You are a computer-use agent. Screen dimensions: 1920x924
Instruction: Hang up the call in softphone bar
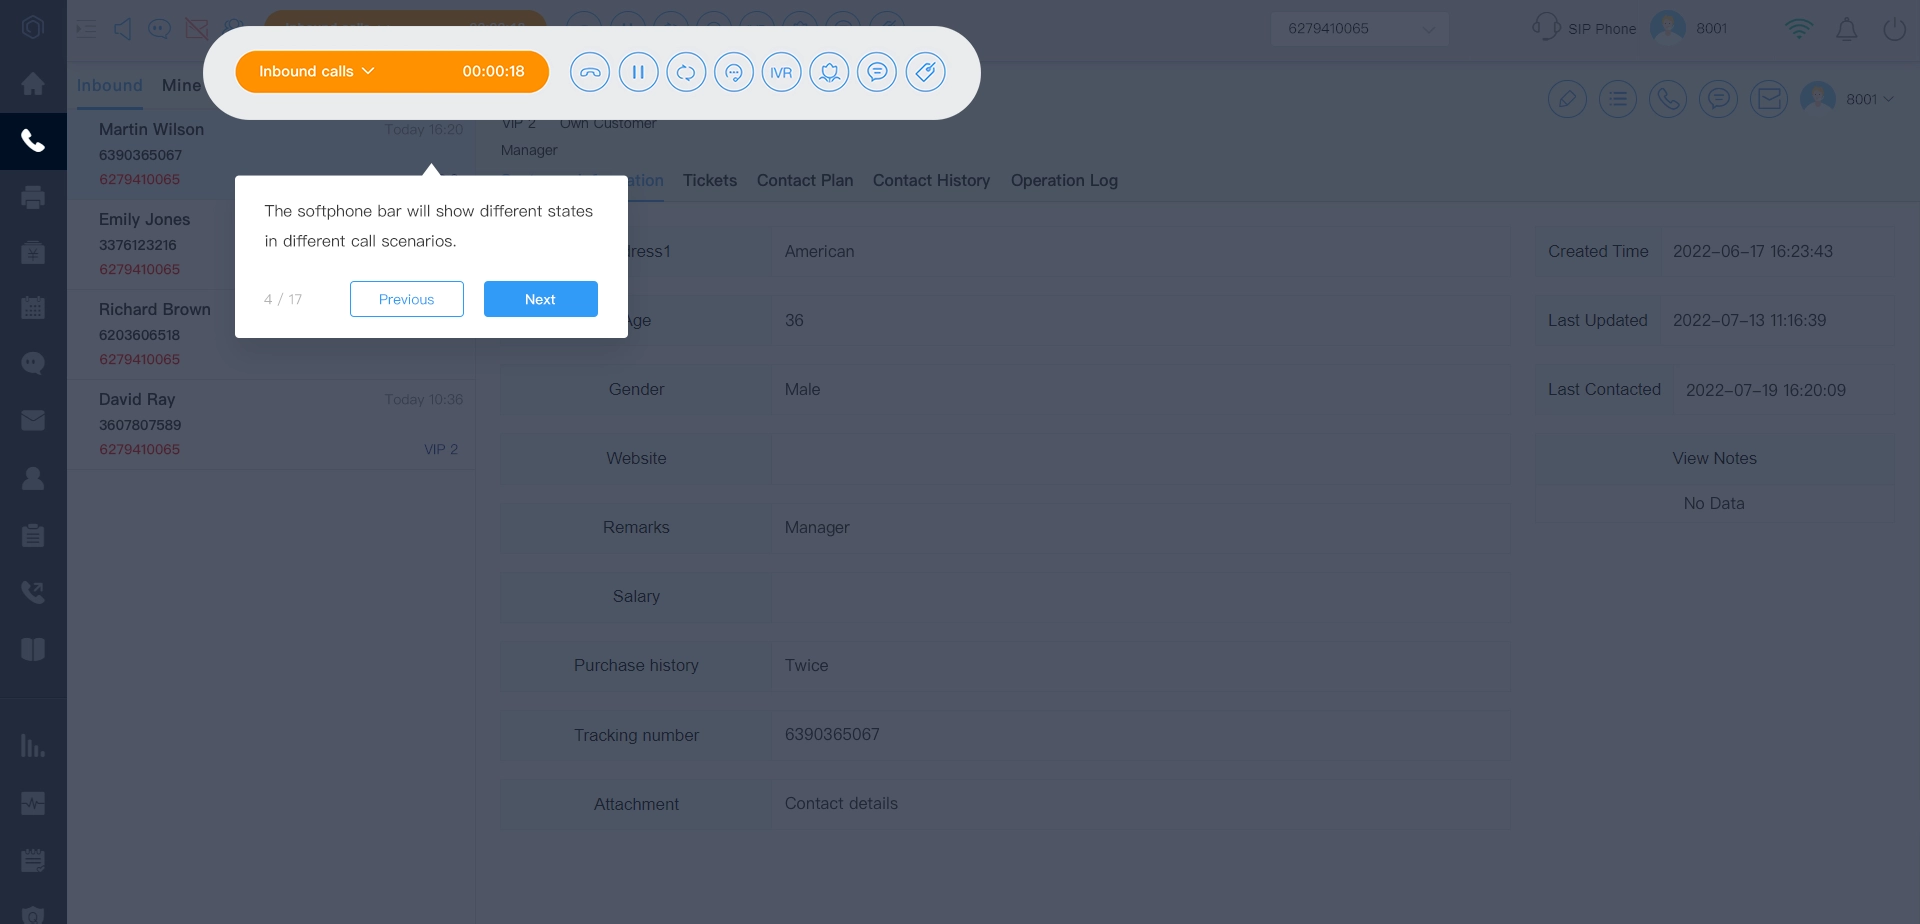tap(590, 72)
